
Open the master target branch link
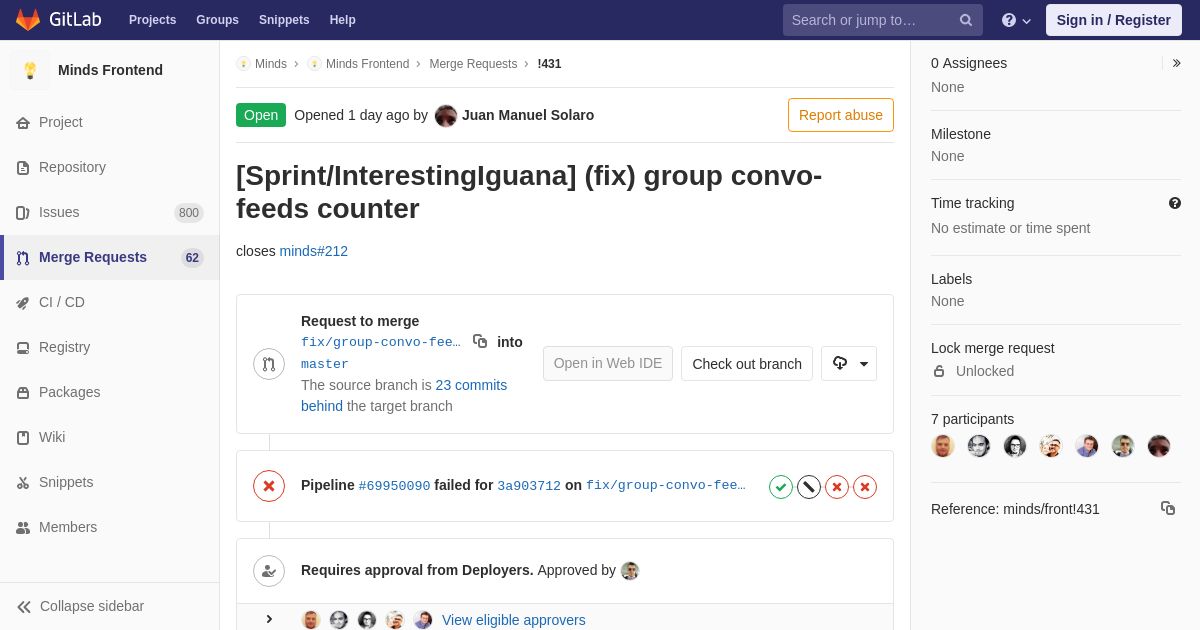325,364
